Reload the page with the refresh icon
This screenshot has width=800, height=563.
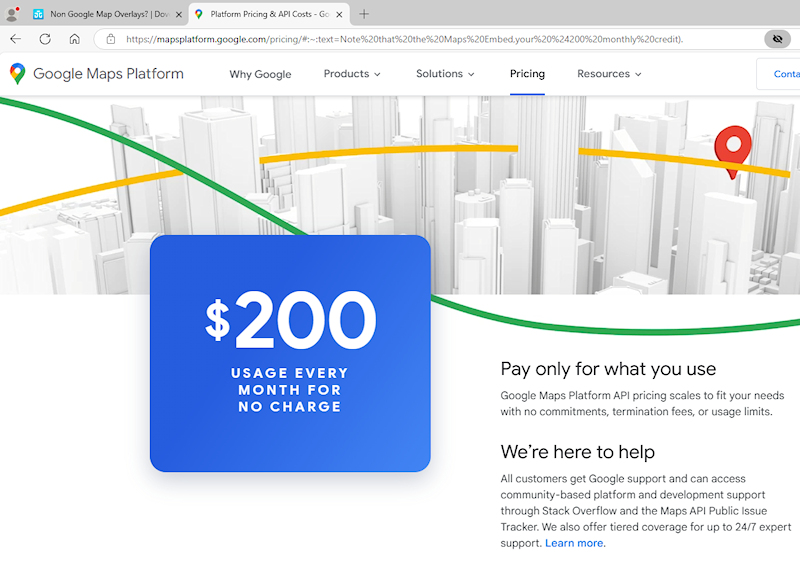(45, 39)
